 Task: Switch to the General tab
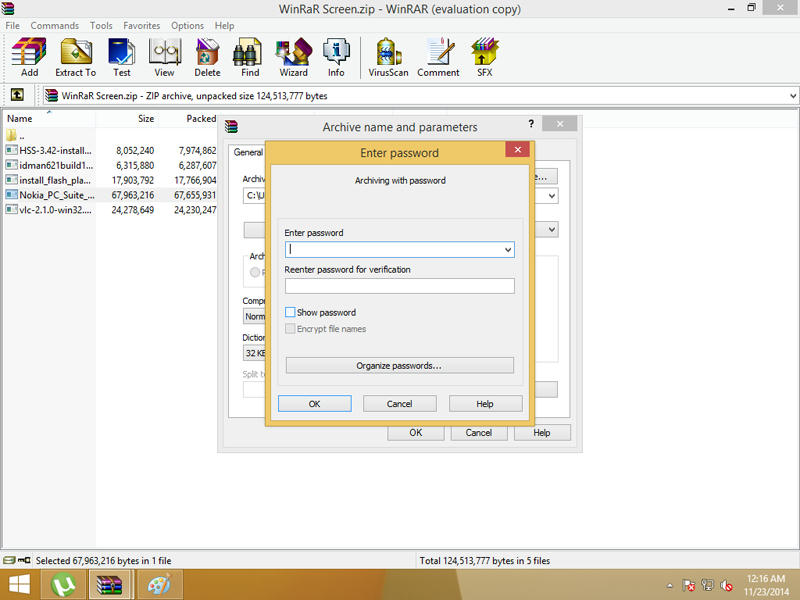pos(248,152)
